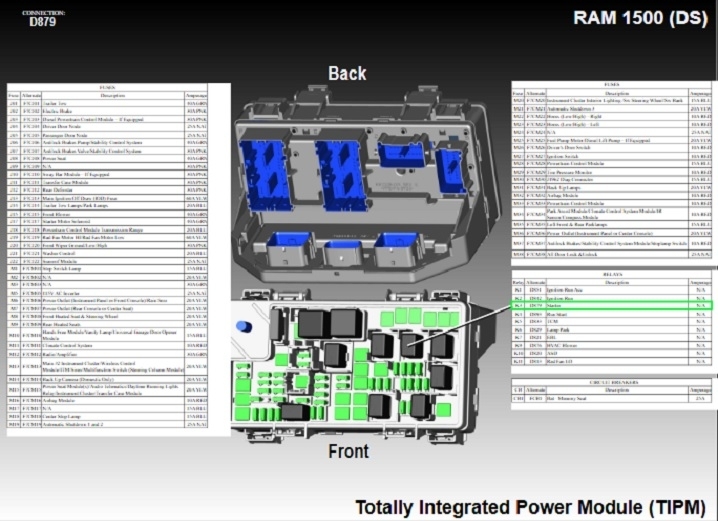Screen dimensions: 718x521
Task: Select the Rear Defroster fuse row
Action: click(x=107, y=190)
